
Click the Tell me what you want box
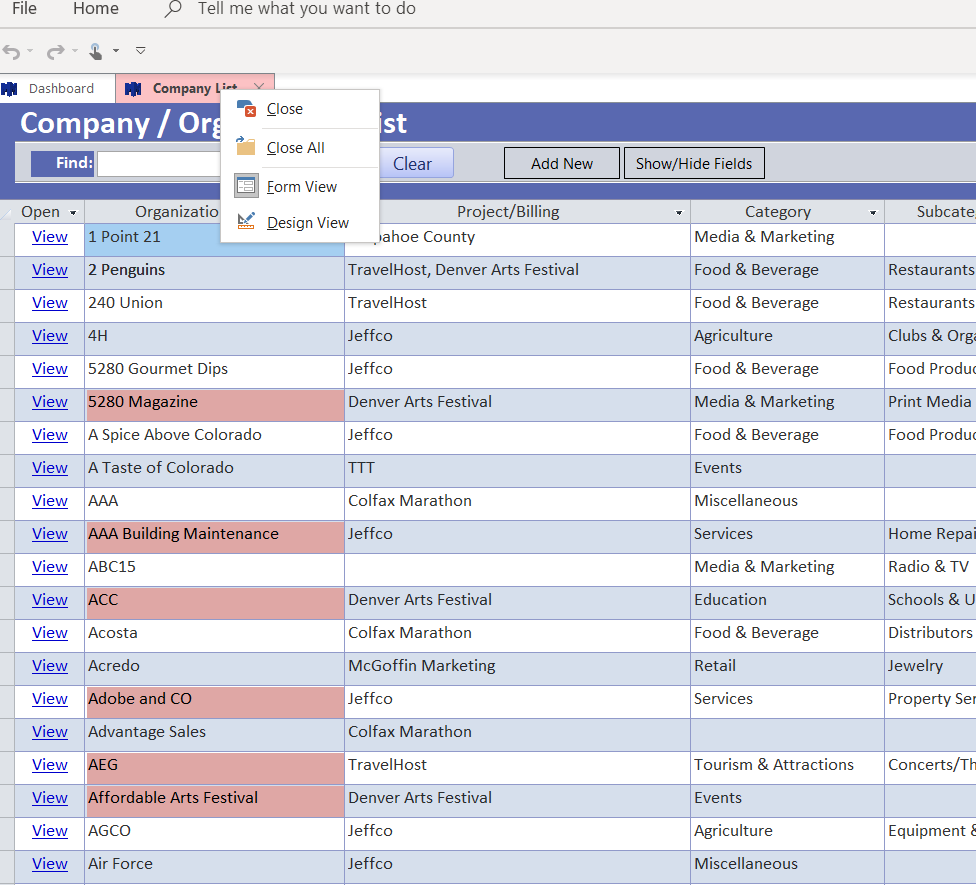coord(307,9)
